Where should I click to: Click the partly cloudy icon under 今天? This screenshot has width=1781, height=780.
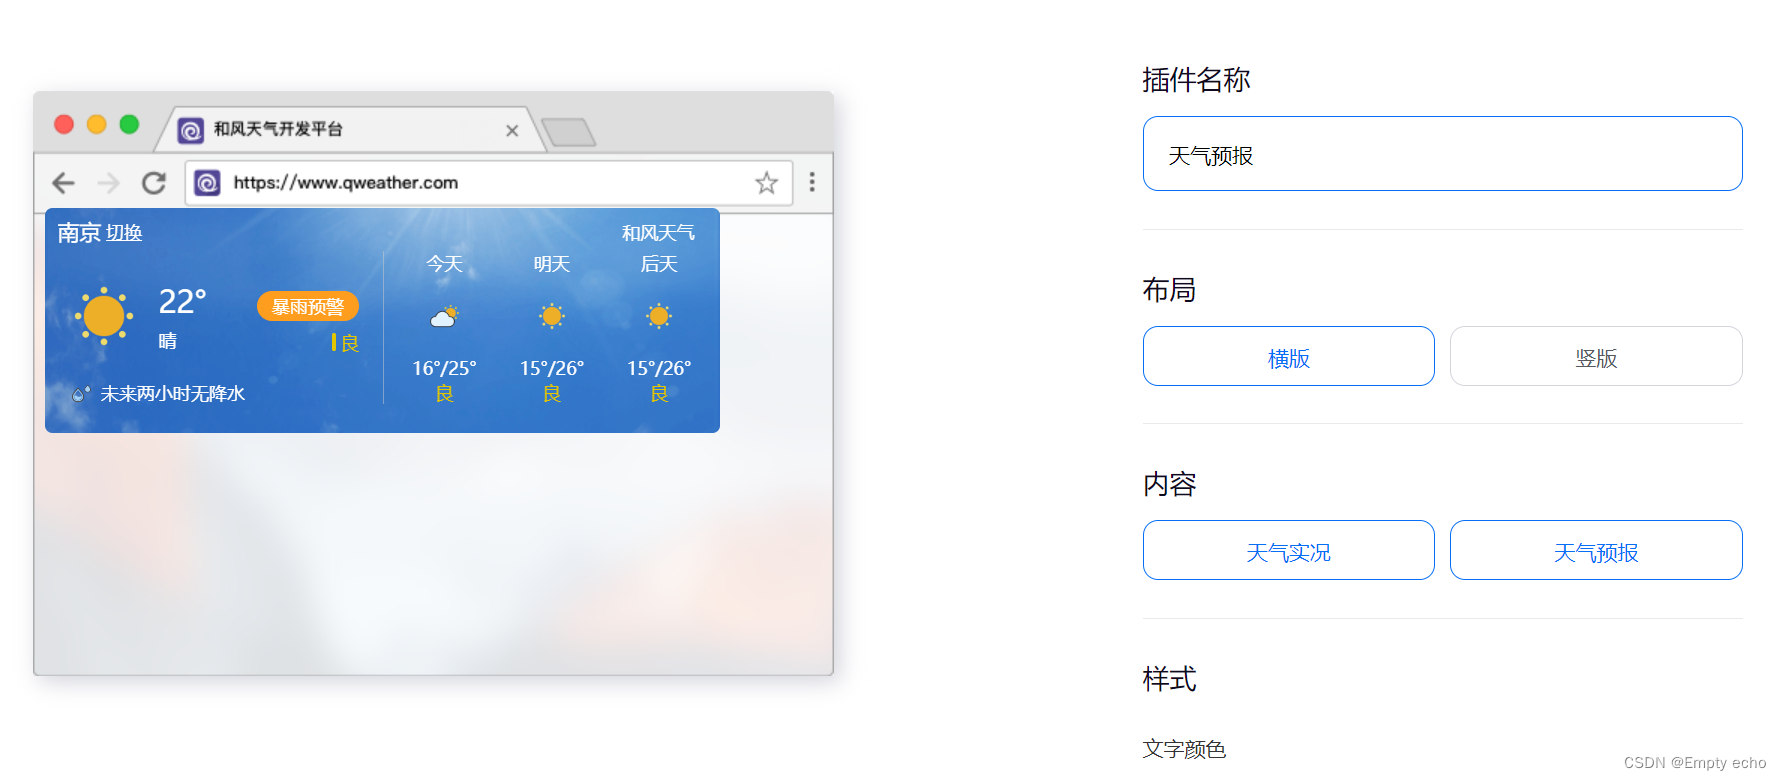[x=444, y=317]
